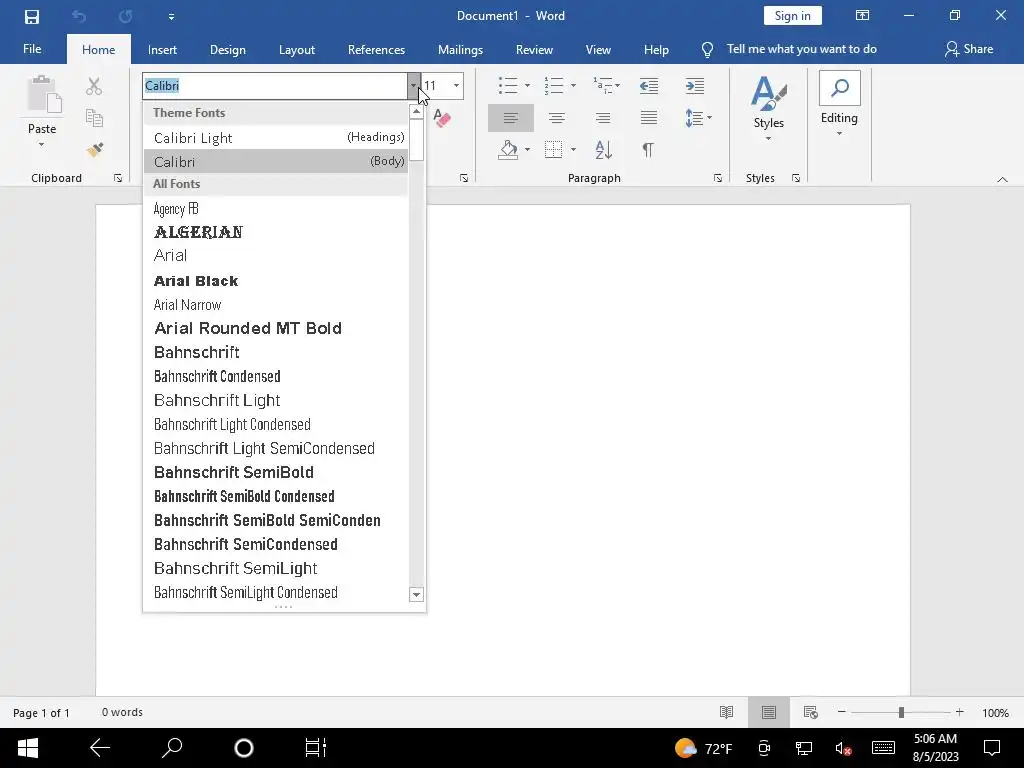Switch to Read Mode view

point(726,712)
